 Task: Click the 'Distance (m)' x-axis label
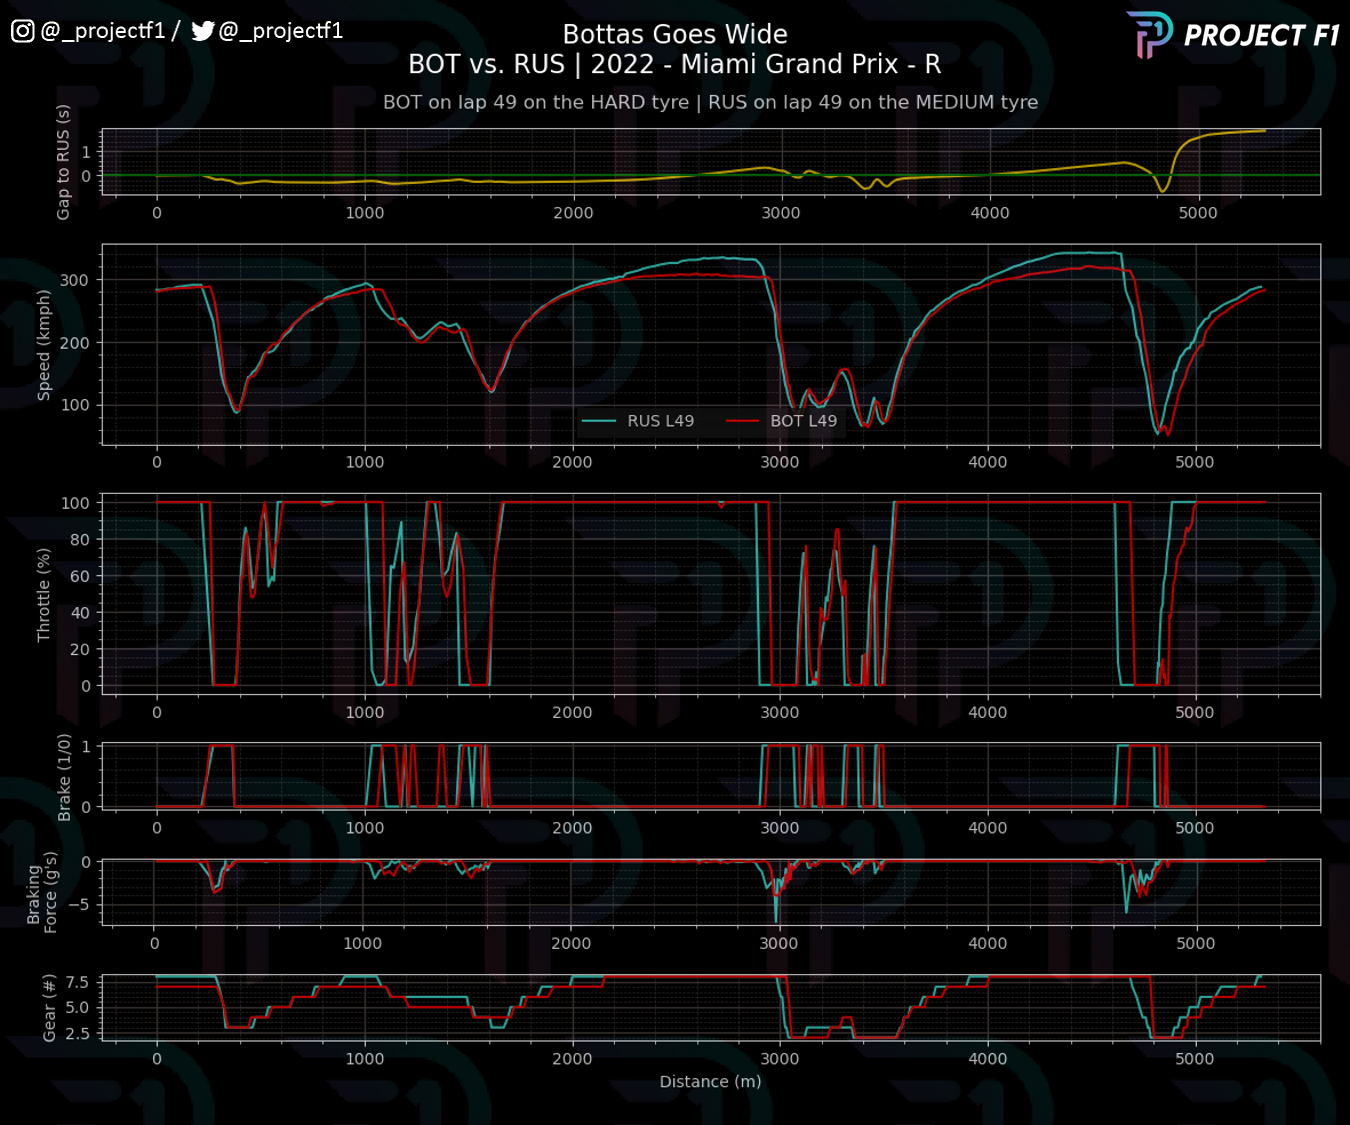pos(710,1081)
